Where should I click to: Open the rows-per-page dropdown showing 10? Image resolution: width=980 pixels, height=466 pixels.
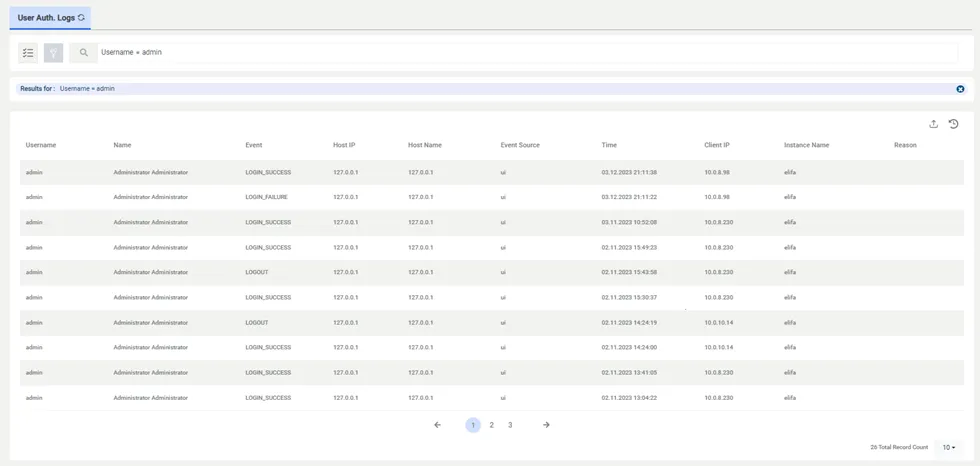949,447
